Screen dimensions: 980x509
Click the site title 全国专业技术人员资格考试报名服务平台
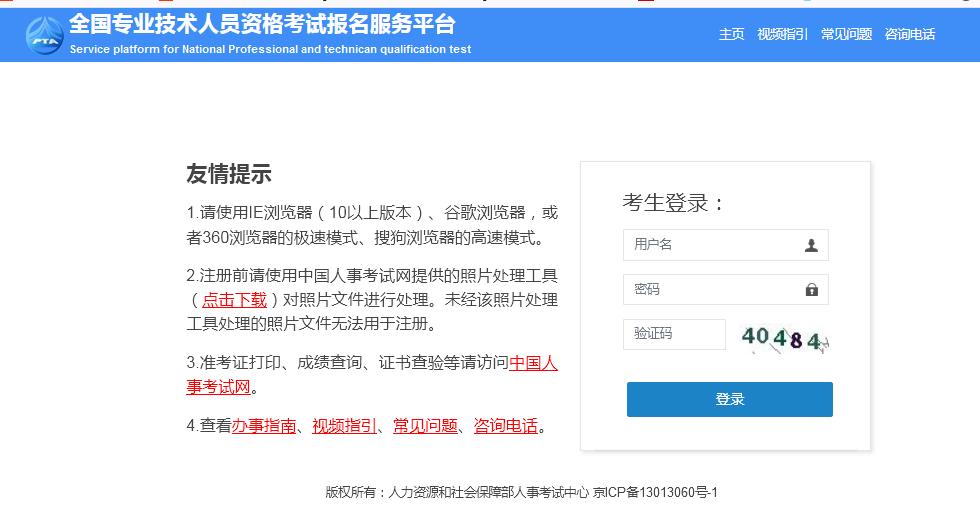click(x=262, y=24)
